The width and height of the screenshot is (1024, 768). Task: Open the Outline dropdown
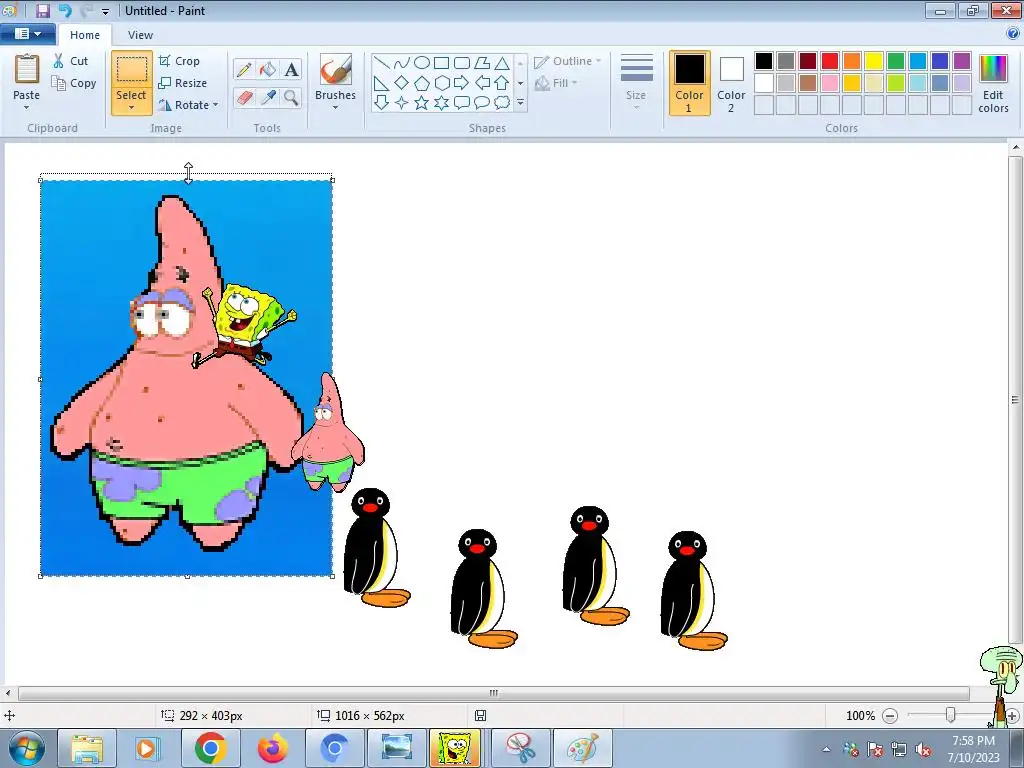(568, 61)
